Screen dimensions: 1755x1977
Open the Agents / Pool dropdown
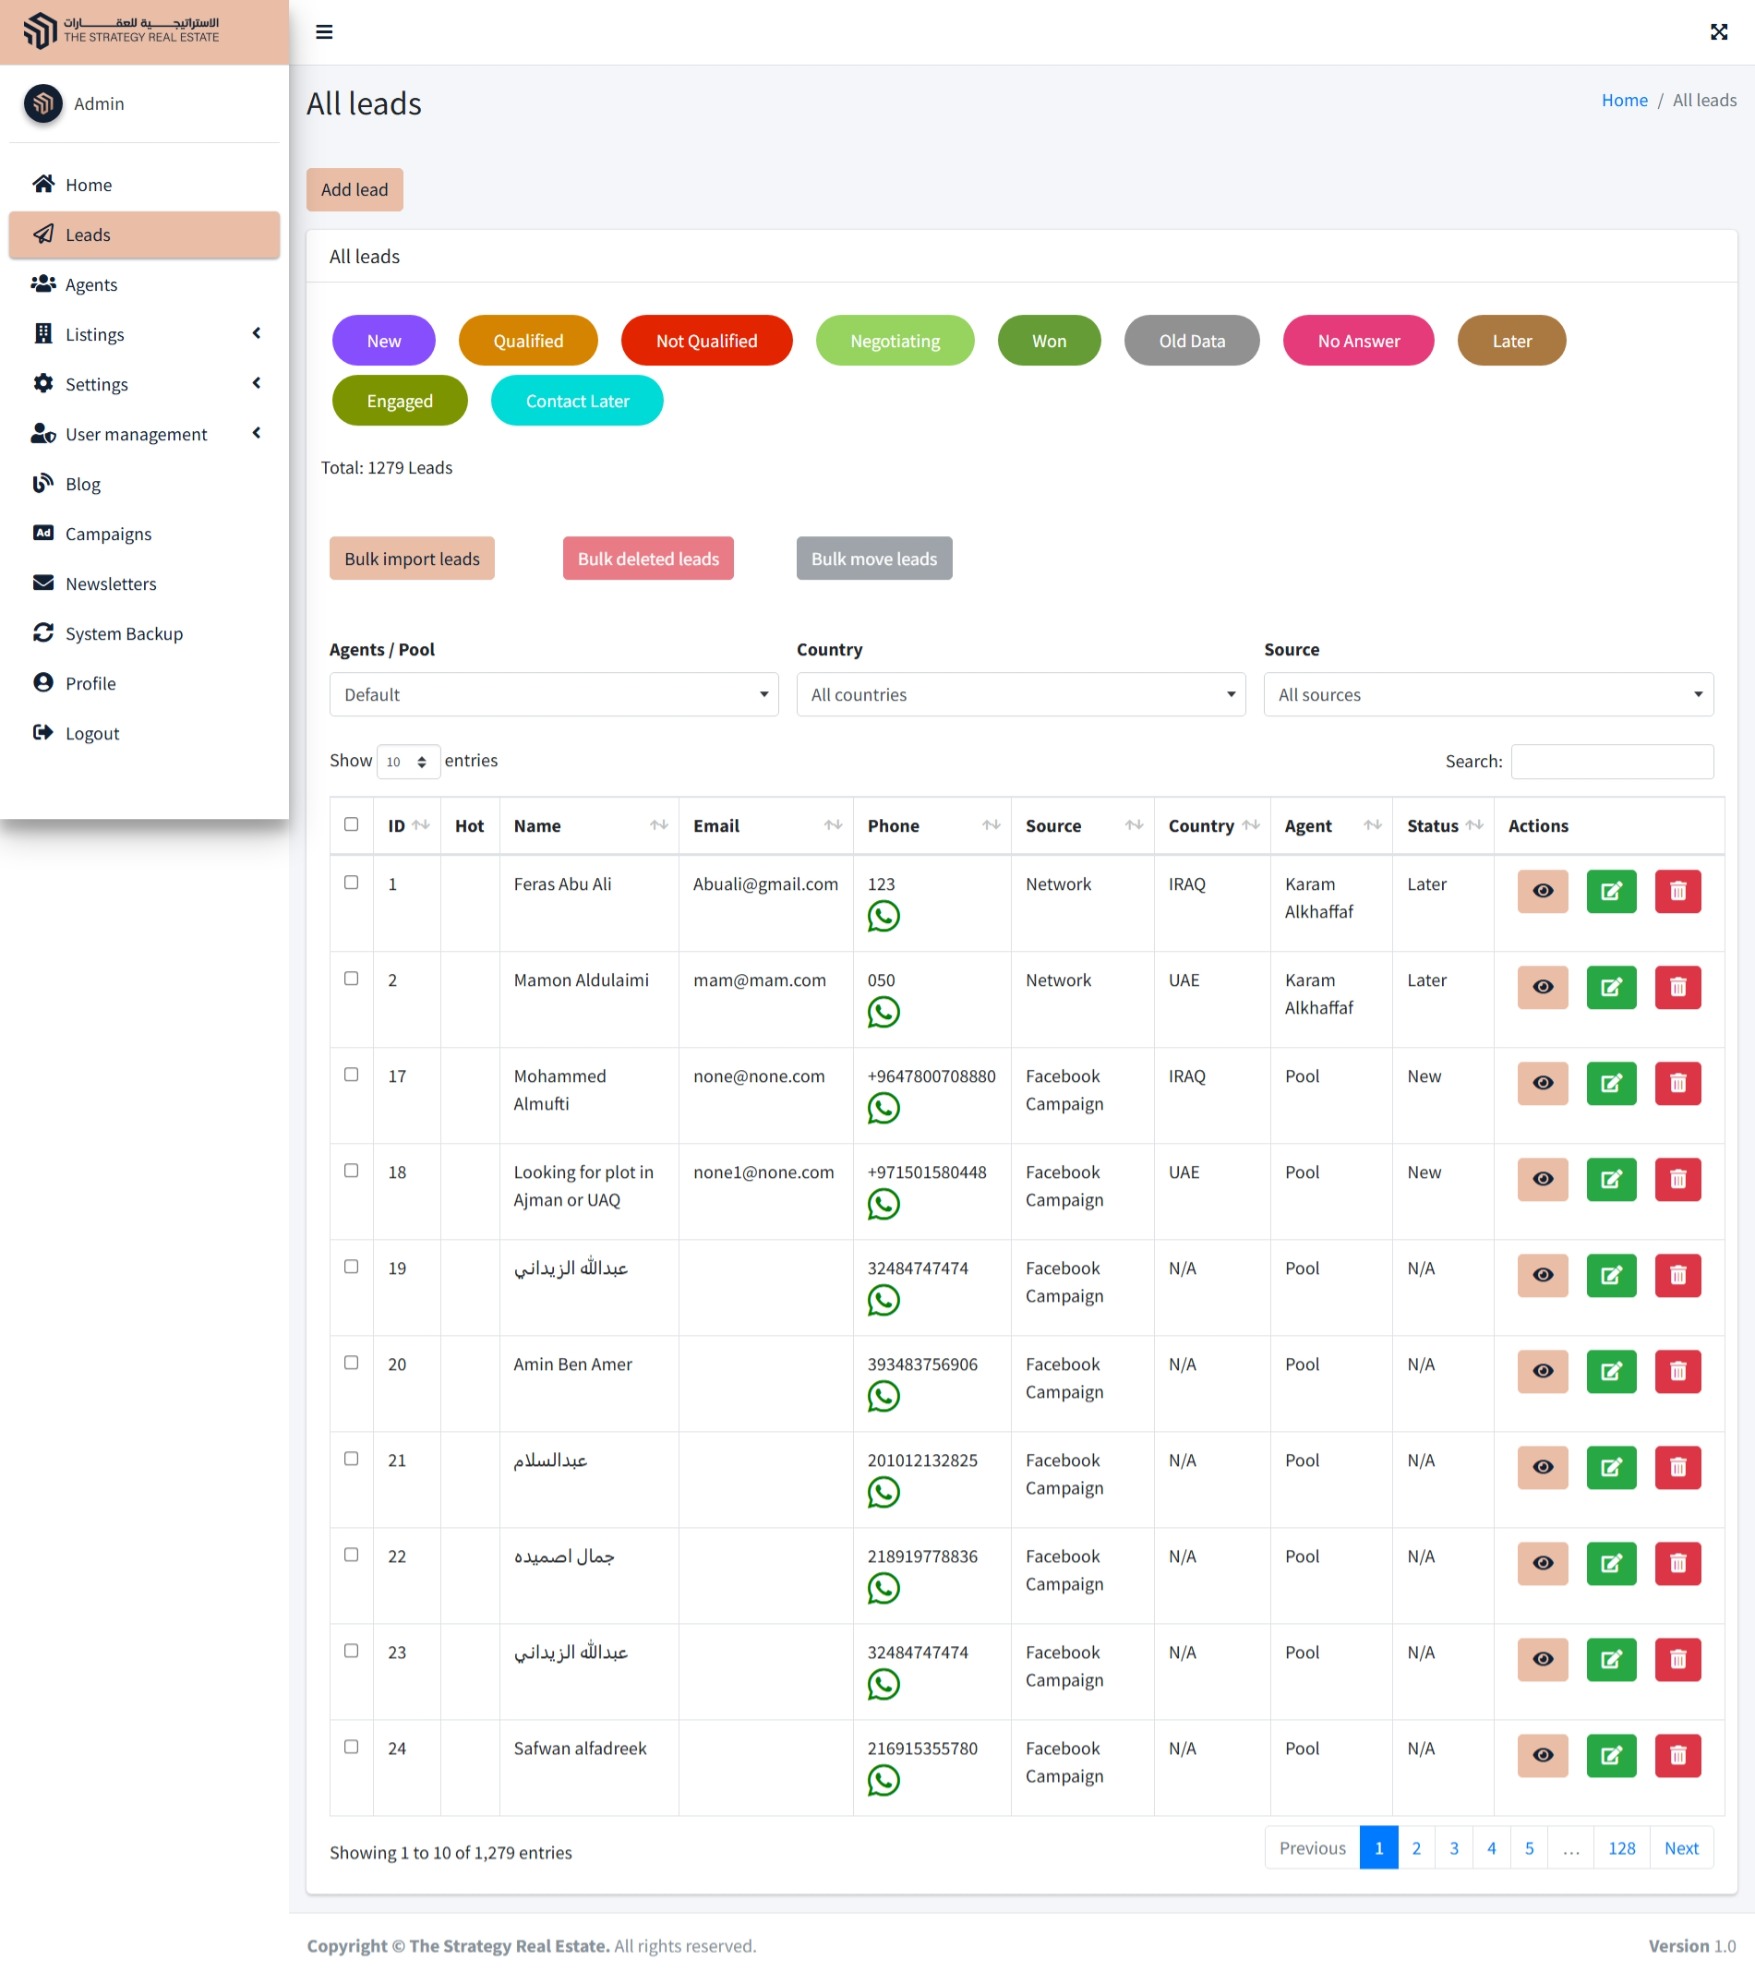(x=553, y=695)
